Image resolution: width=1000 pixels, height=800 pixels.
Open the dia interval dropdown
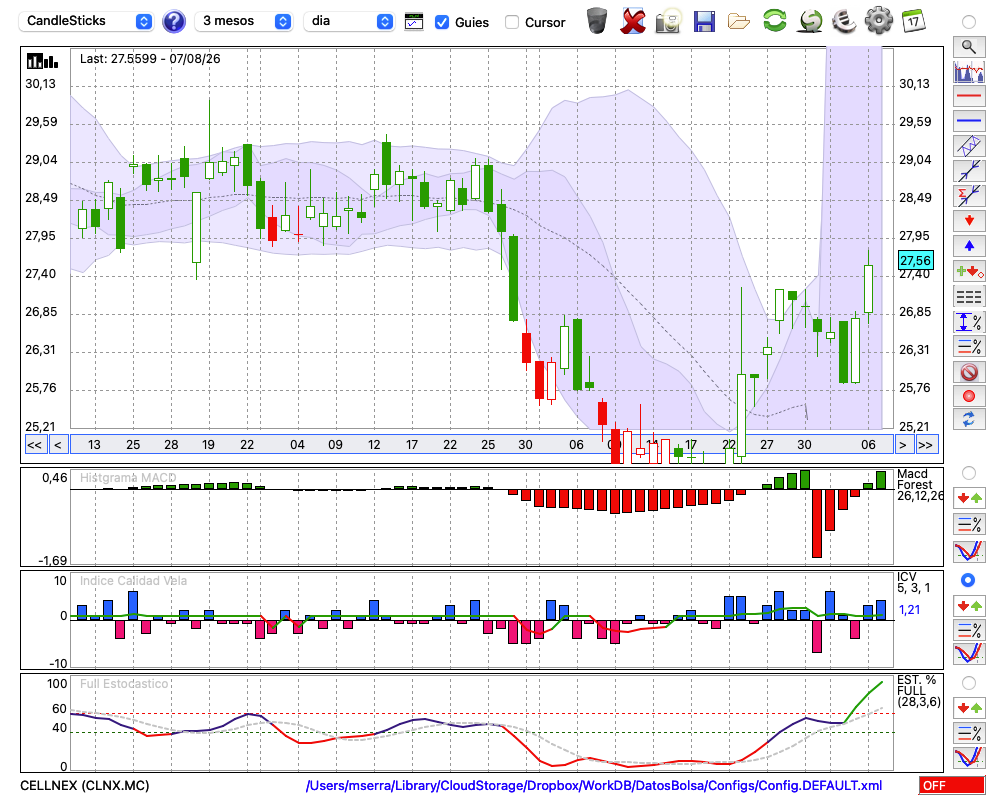pyautogui.click(x=349, y=21)
